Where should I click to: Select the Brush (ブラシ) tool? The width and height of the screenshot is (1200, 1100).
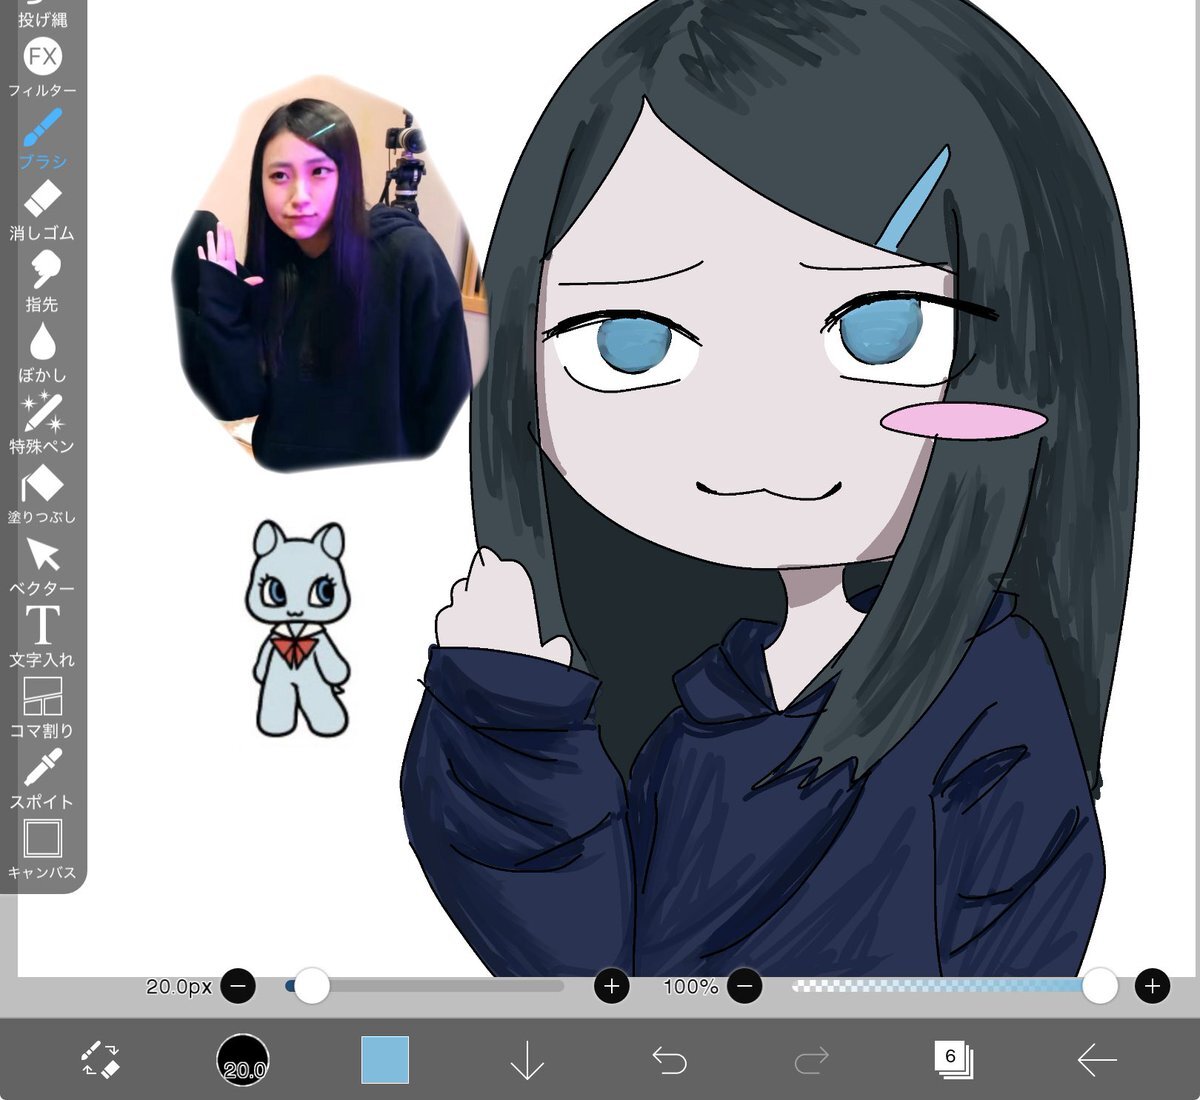42,139
